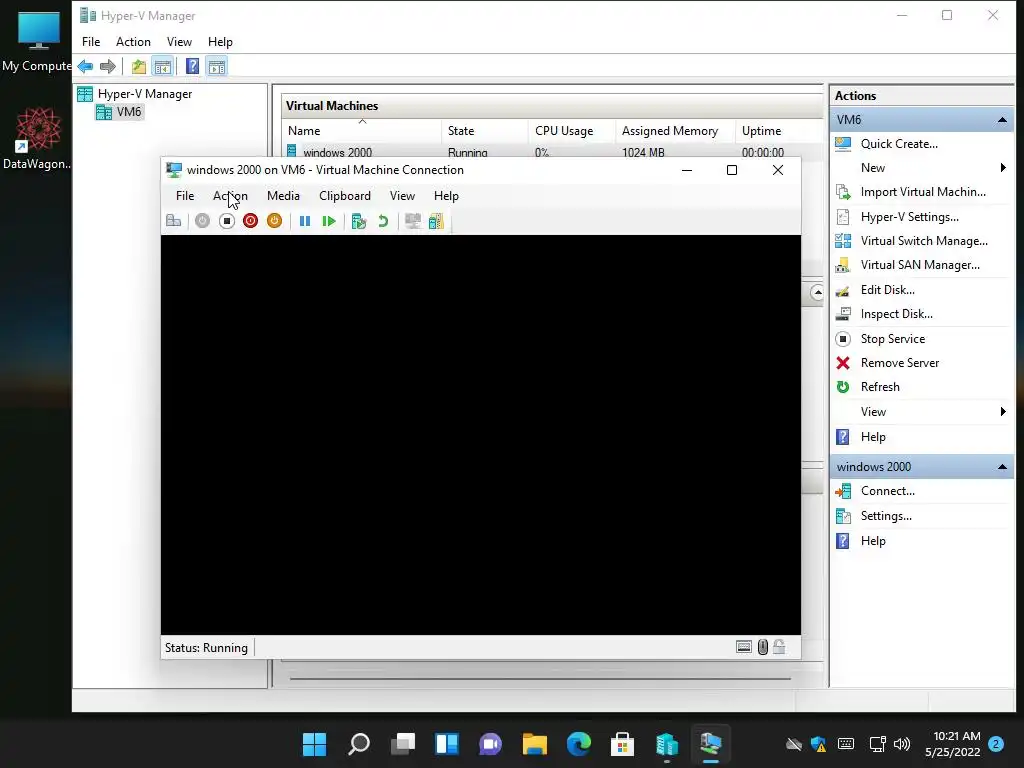
Task: Open File Explorer from the taskbar
Action: 535,744
